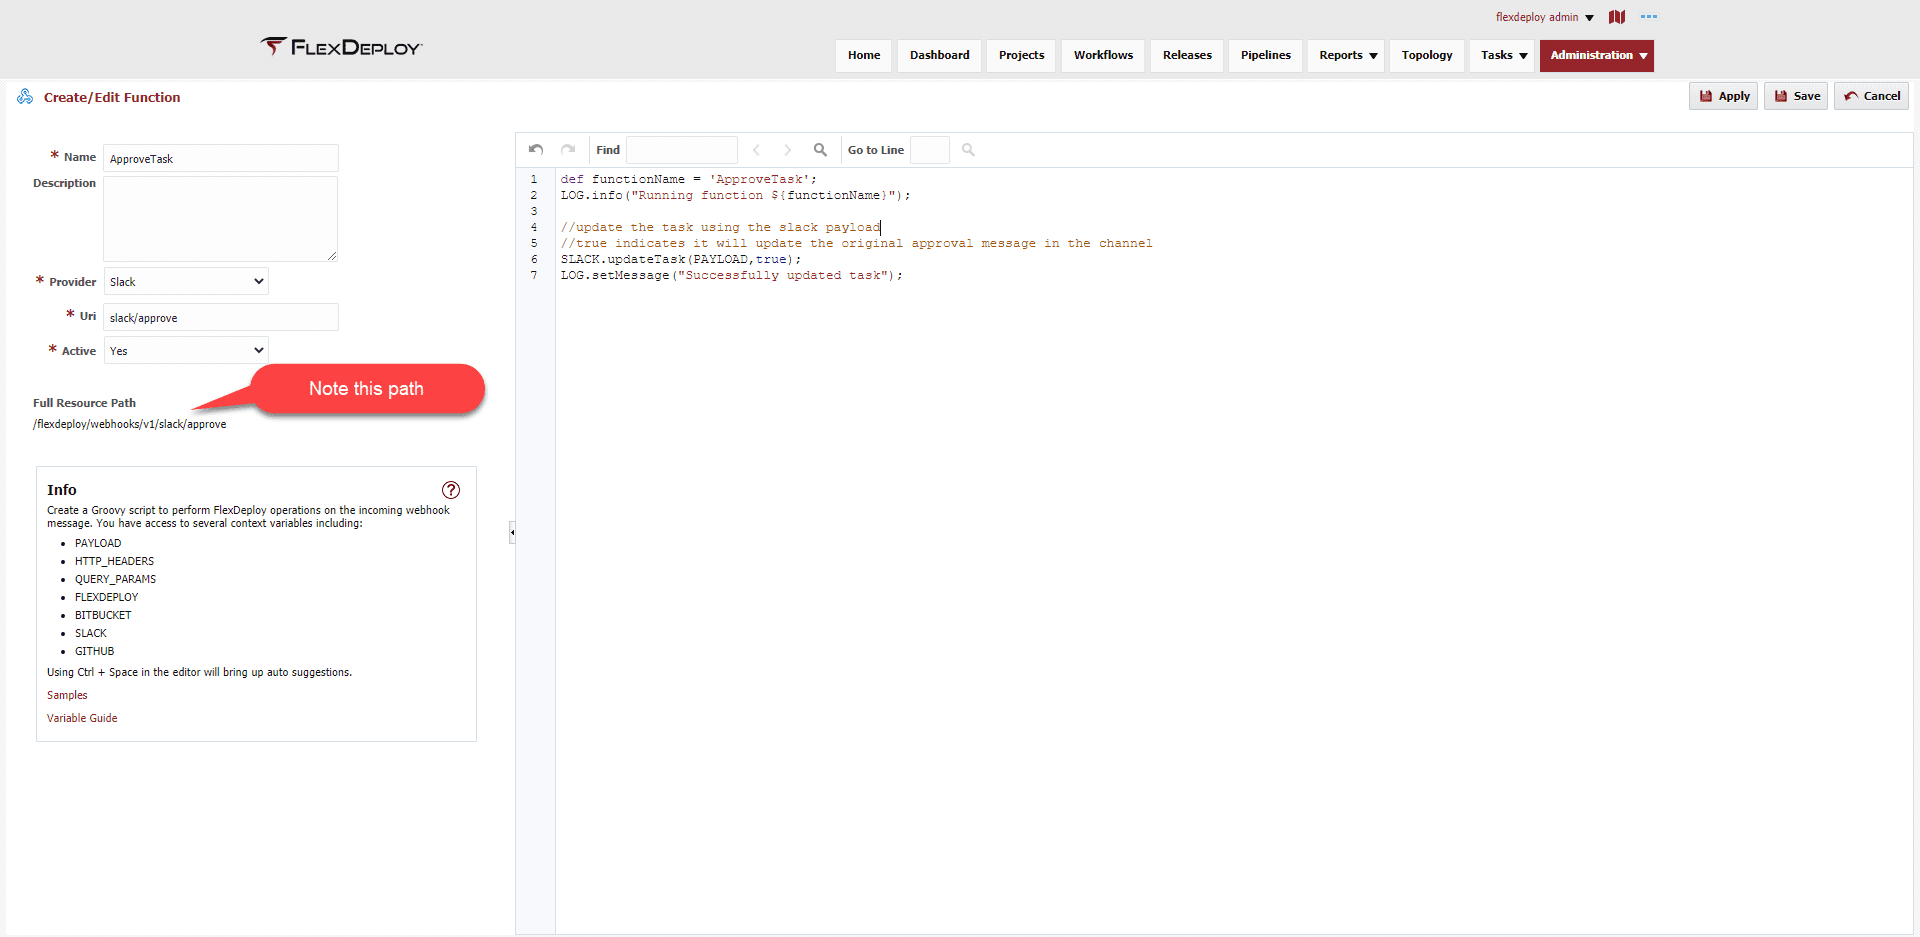1920x937 pixels.
Task: Open the help question mark in Info
Action: click(x=451, y=490)
